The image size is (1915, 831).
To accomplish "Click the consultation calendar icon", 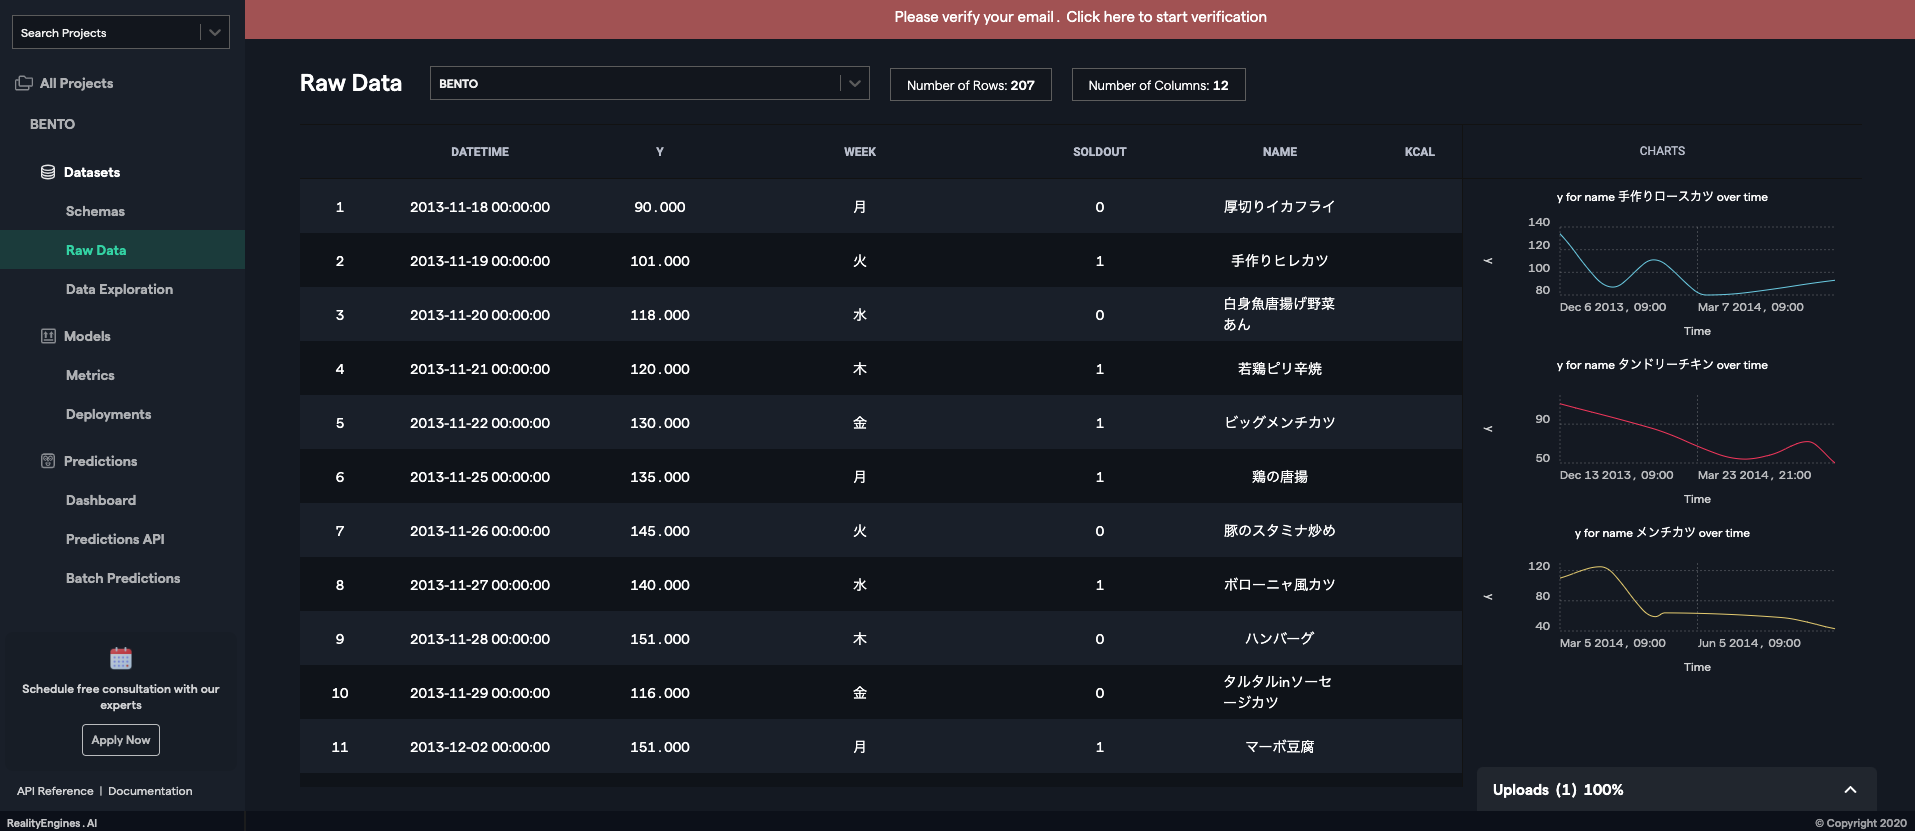I will (x=121, y=658).
